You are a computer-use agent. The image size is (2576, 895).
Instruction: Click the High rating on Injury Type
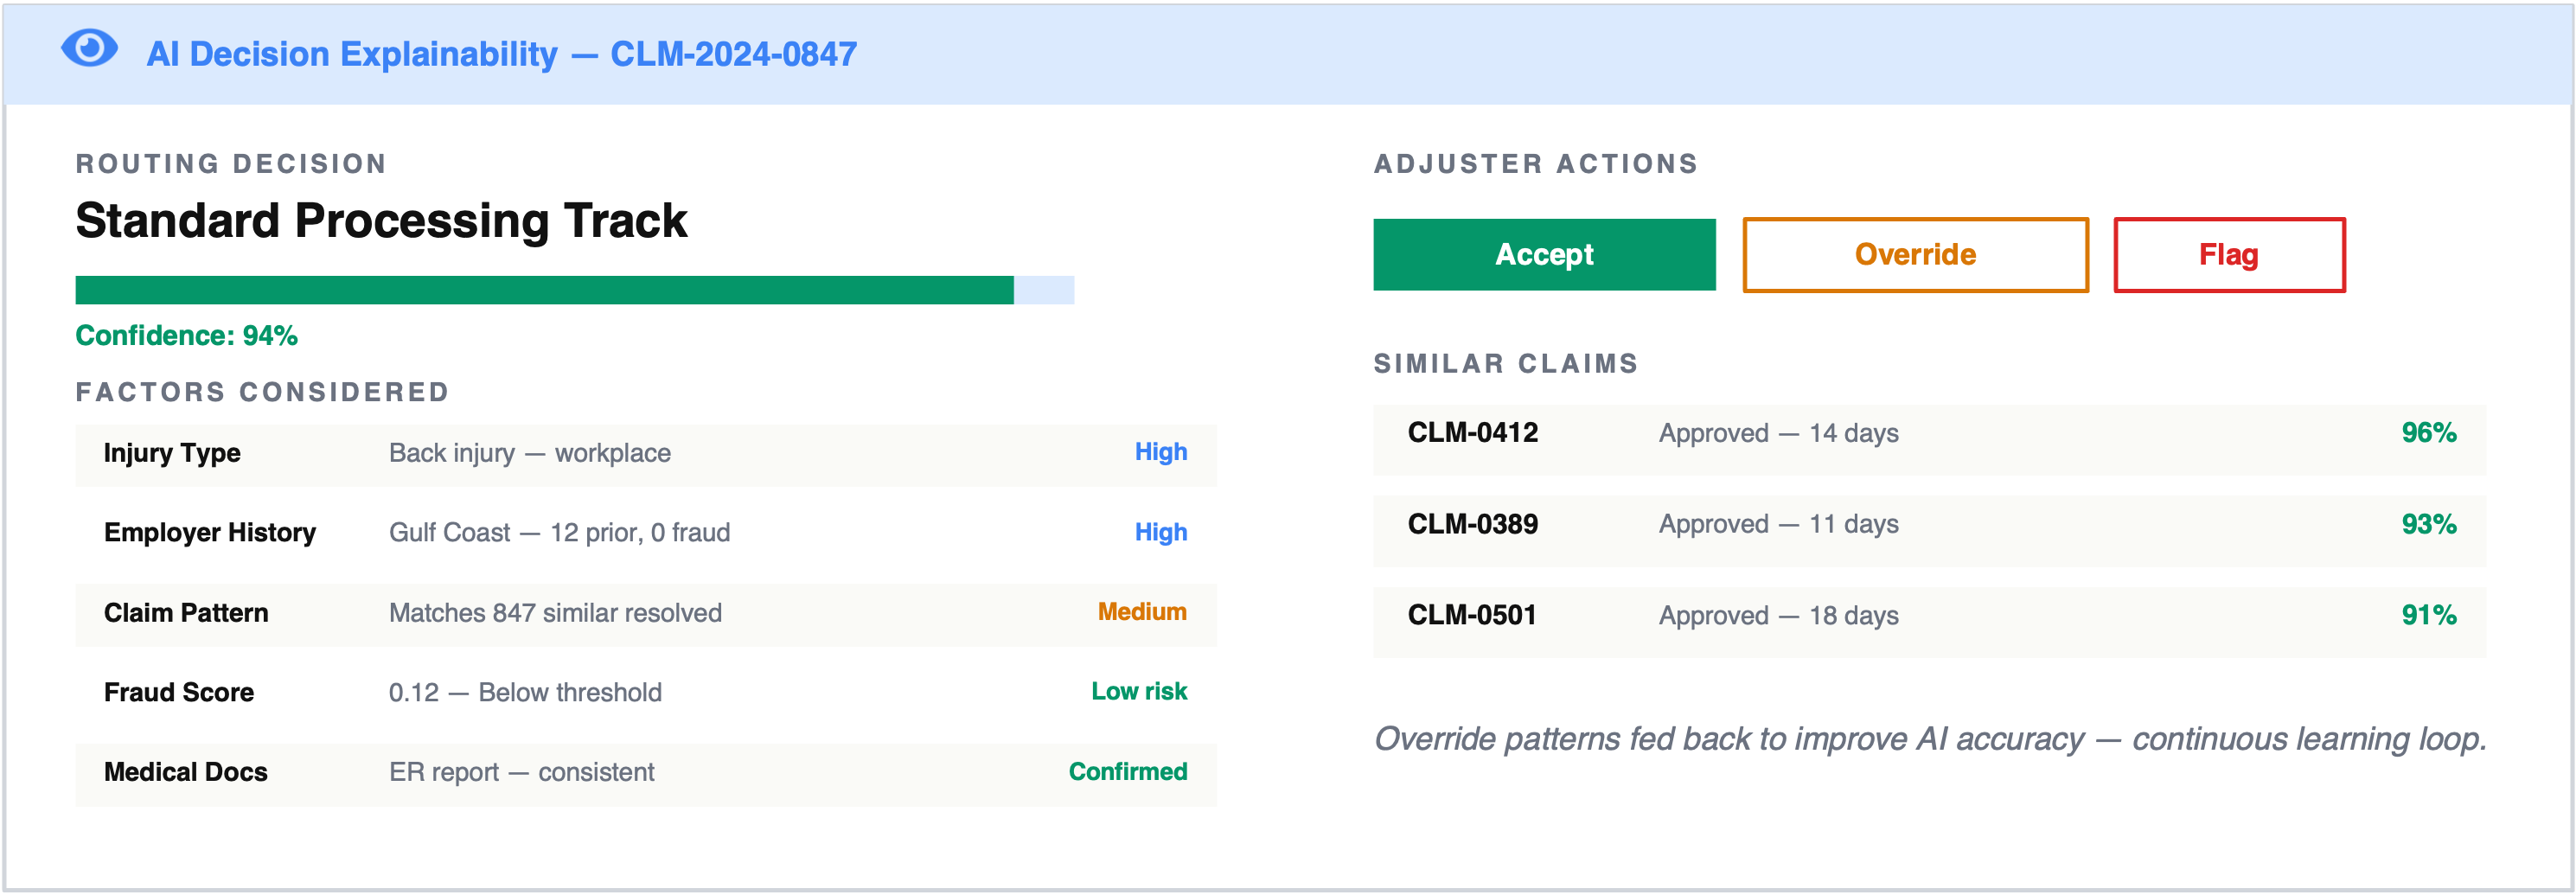click(x=1160, y=452)
